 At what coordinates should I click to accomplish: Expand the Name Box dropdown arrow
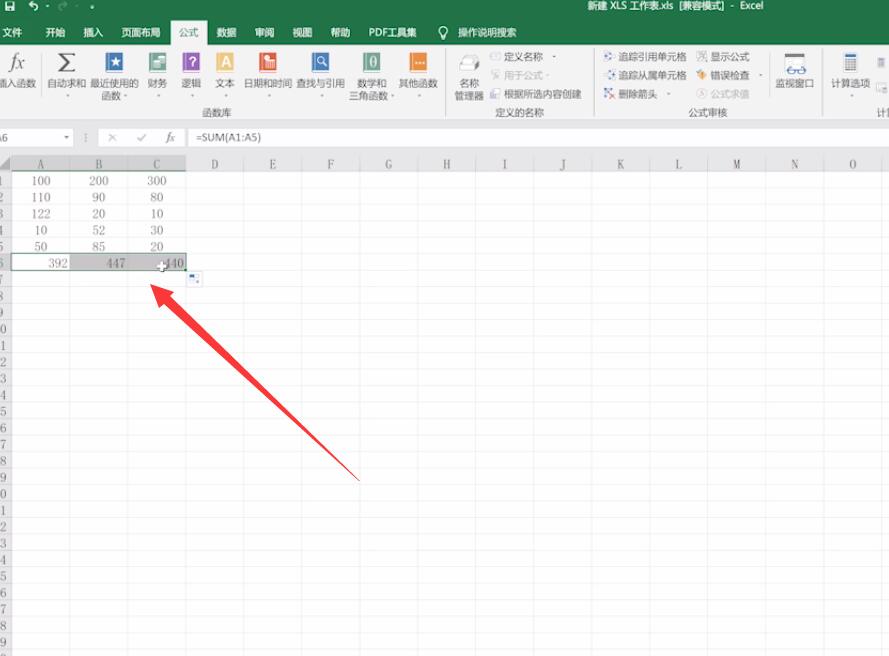[66, 137]
